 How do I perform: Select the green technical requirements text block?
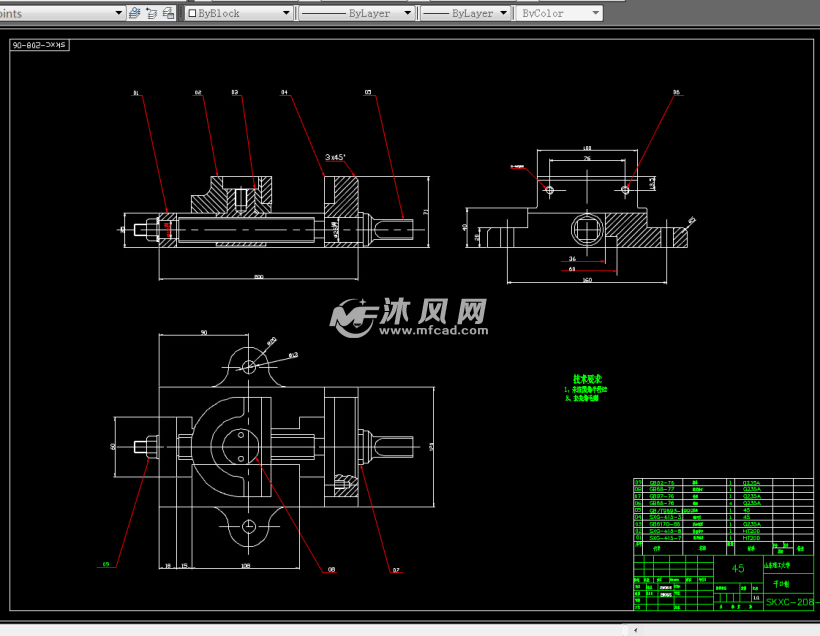tap(587, 389)
